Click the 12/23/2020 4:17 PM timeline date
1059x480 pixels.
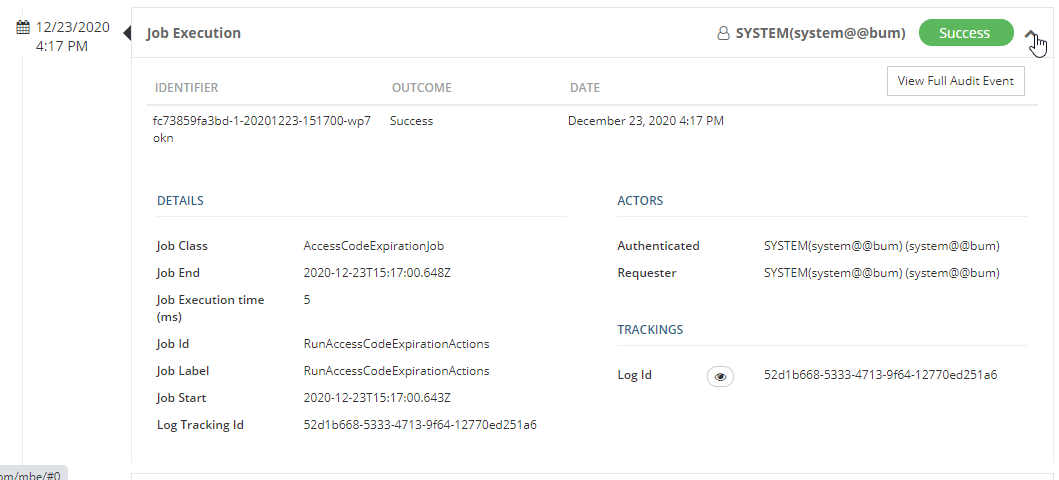(x=72, y=36)
